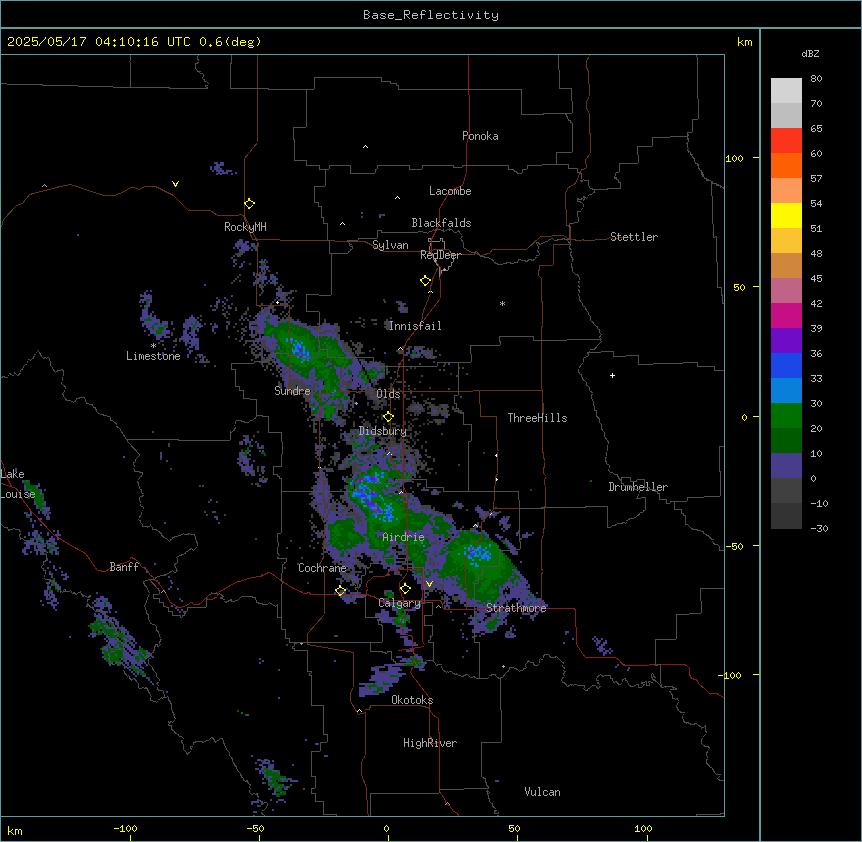862x842 pixels.
Task: Click the km label at bottom left
Action: (15, 831)
